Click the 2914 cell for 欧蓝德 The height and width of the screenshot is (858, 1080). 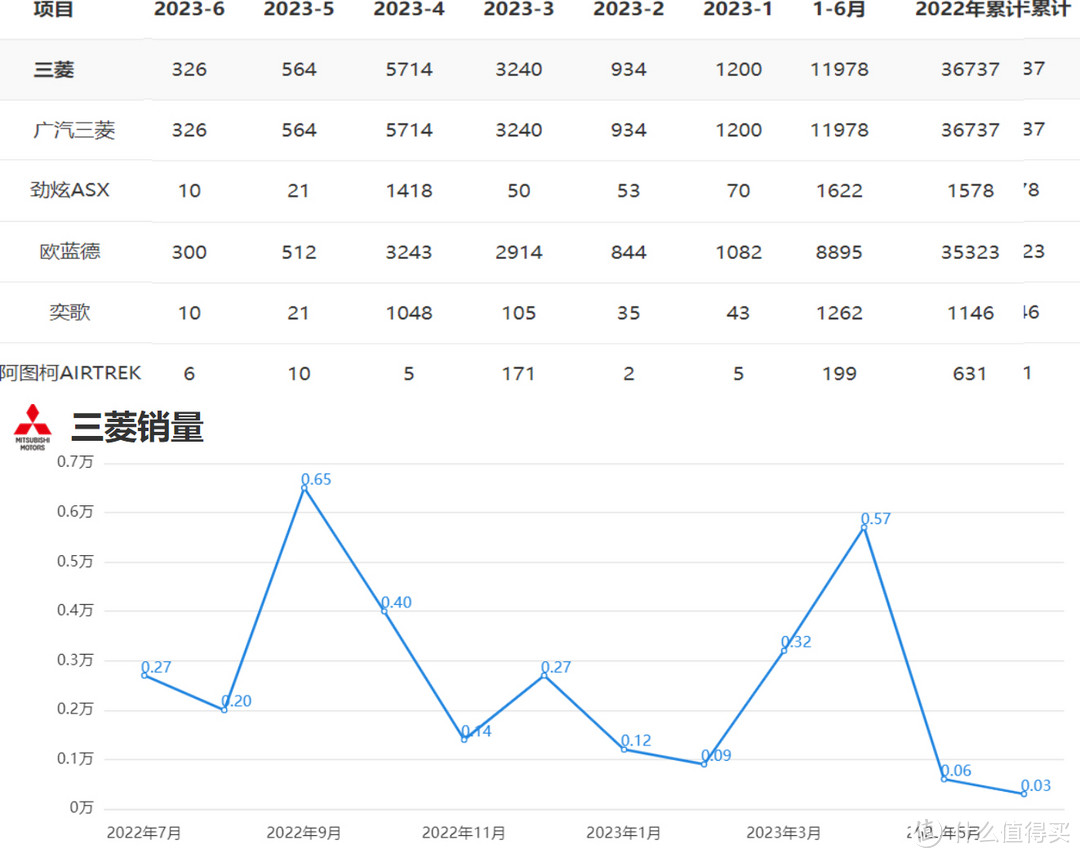tap(519, 252)
